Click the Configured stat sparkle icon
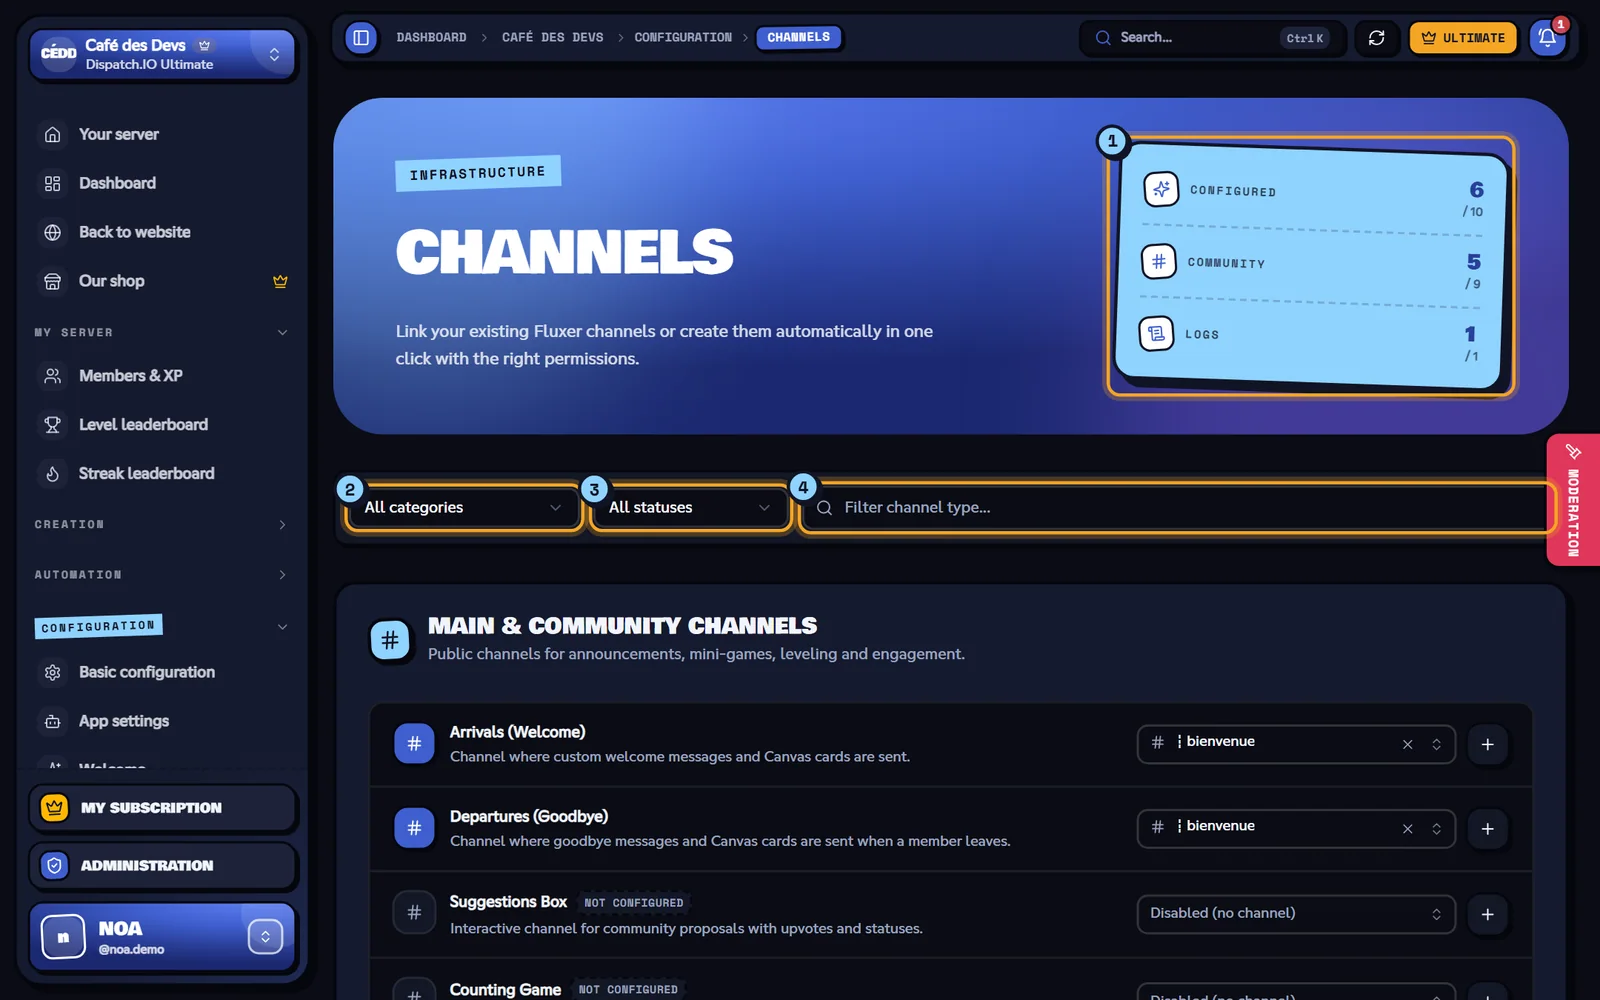Image resolution: width=1600 pixels, height=1000 pixels. [x=1161, y=189]
